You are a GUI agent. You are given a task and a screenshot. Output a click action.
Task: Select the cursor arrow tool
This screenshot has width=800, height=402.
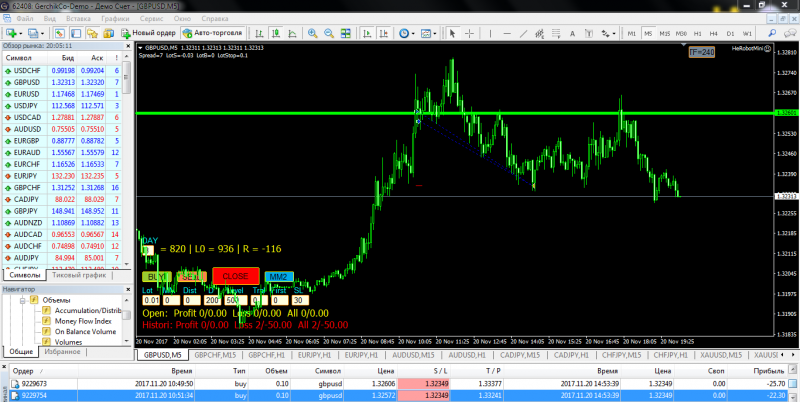click(x=452, y=33)
